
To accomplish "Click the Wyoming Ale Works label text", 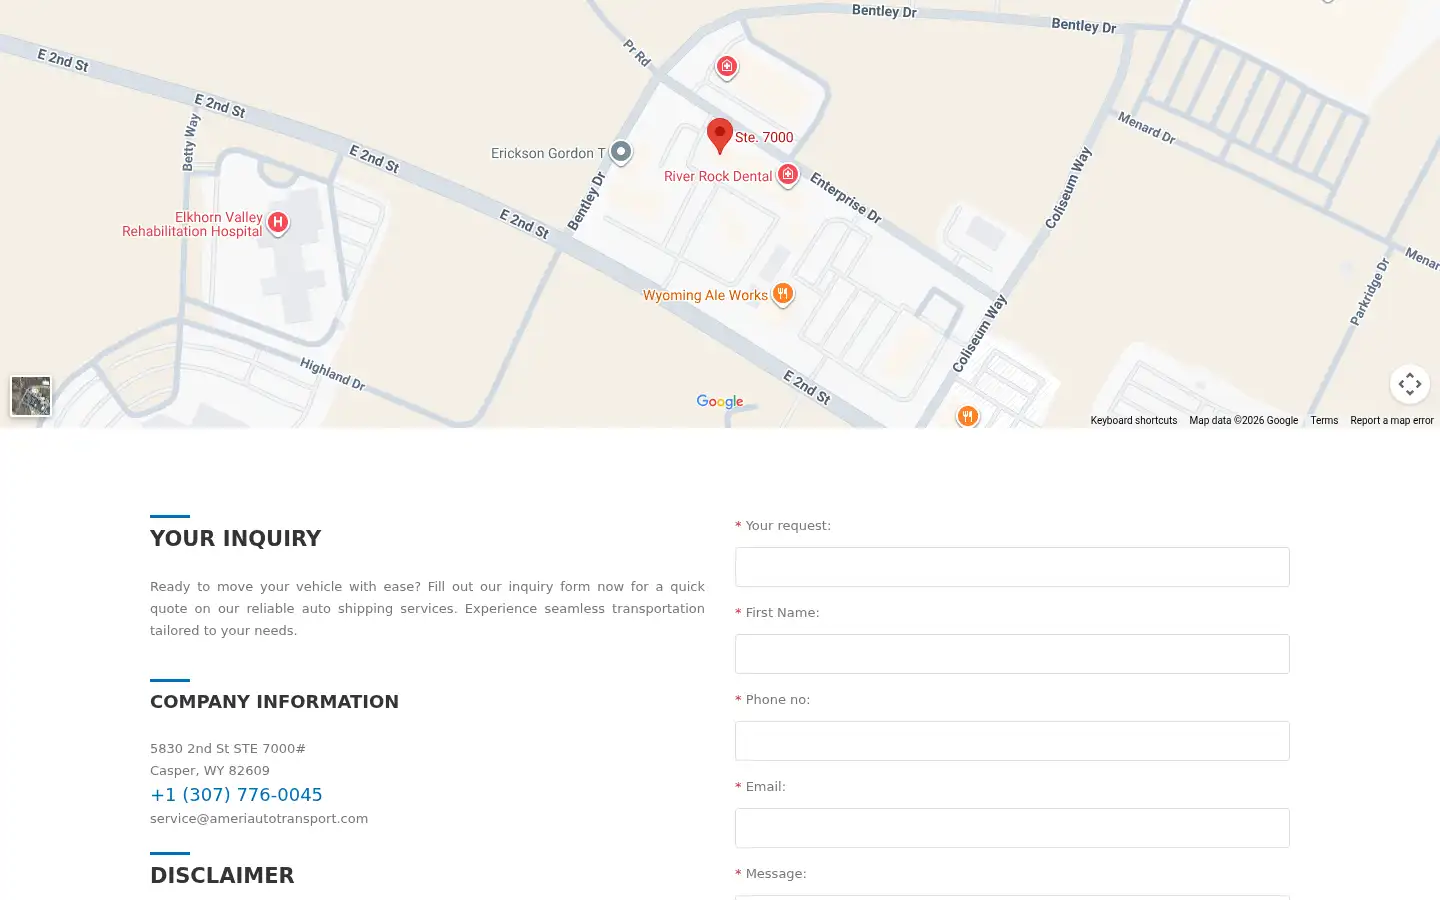I will coord(705,295).
